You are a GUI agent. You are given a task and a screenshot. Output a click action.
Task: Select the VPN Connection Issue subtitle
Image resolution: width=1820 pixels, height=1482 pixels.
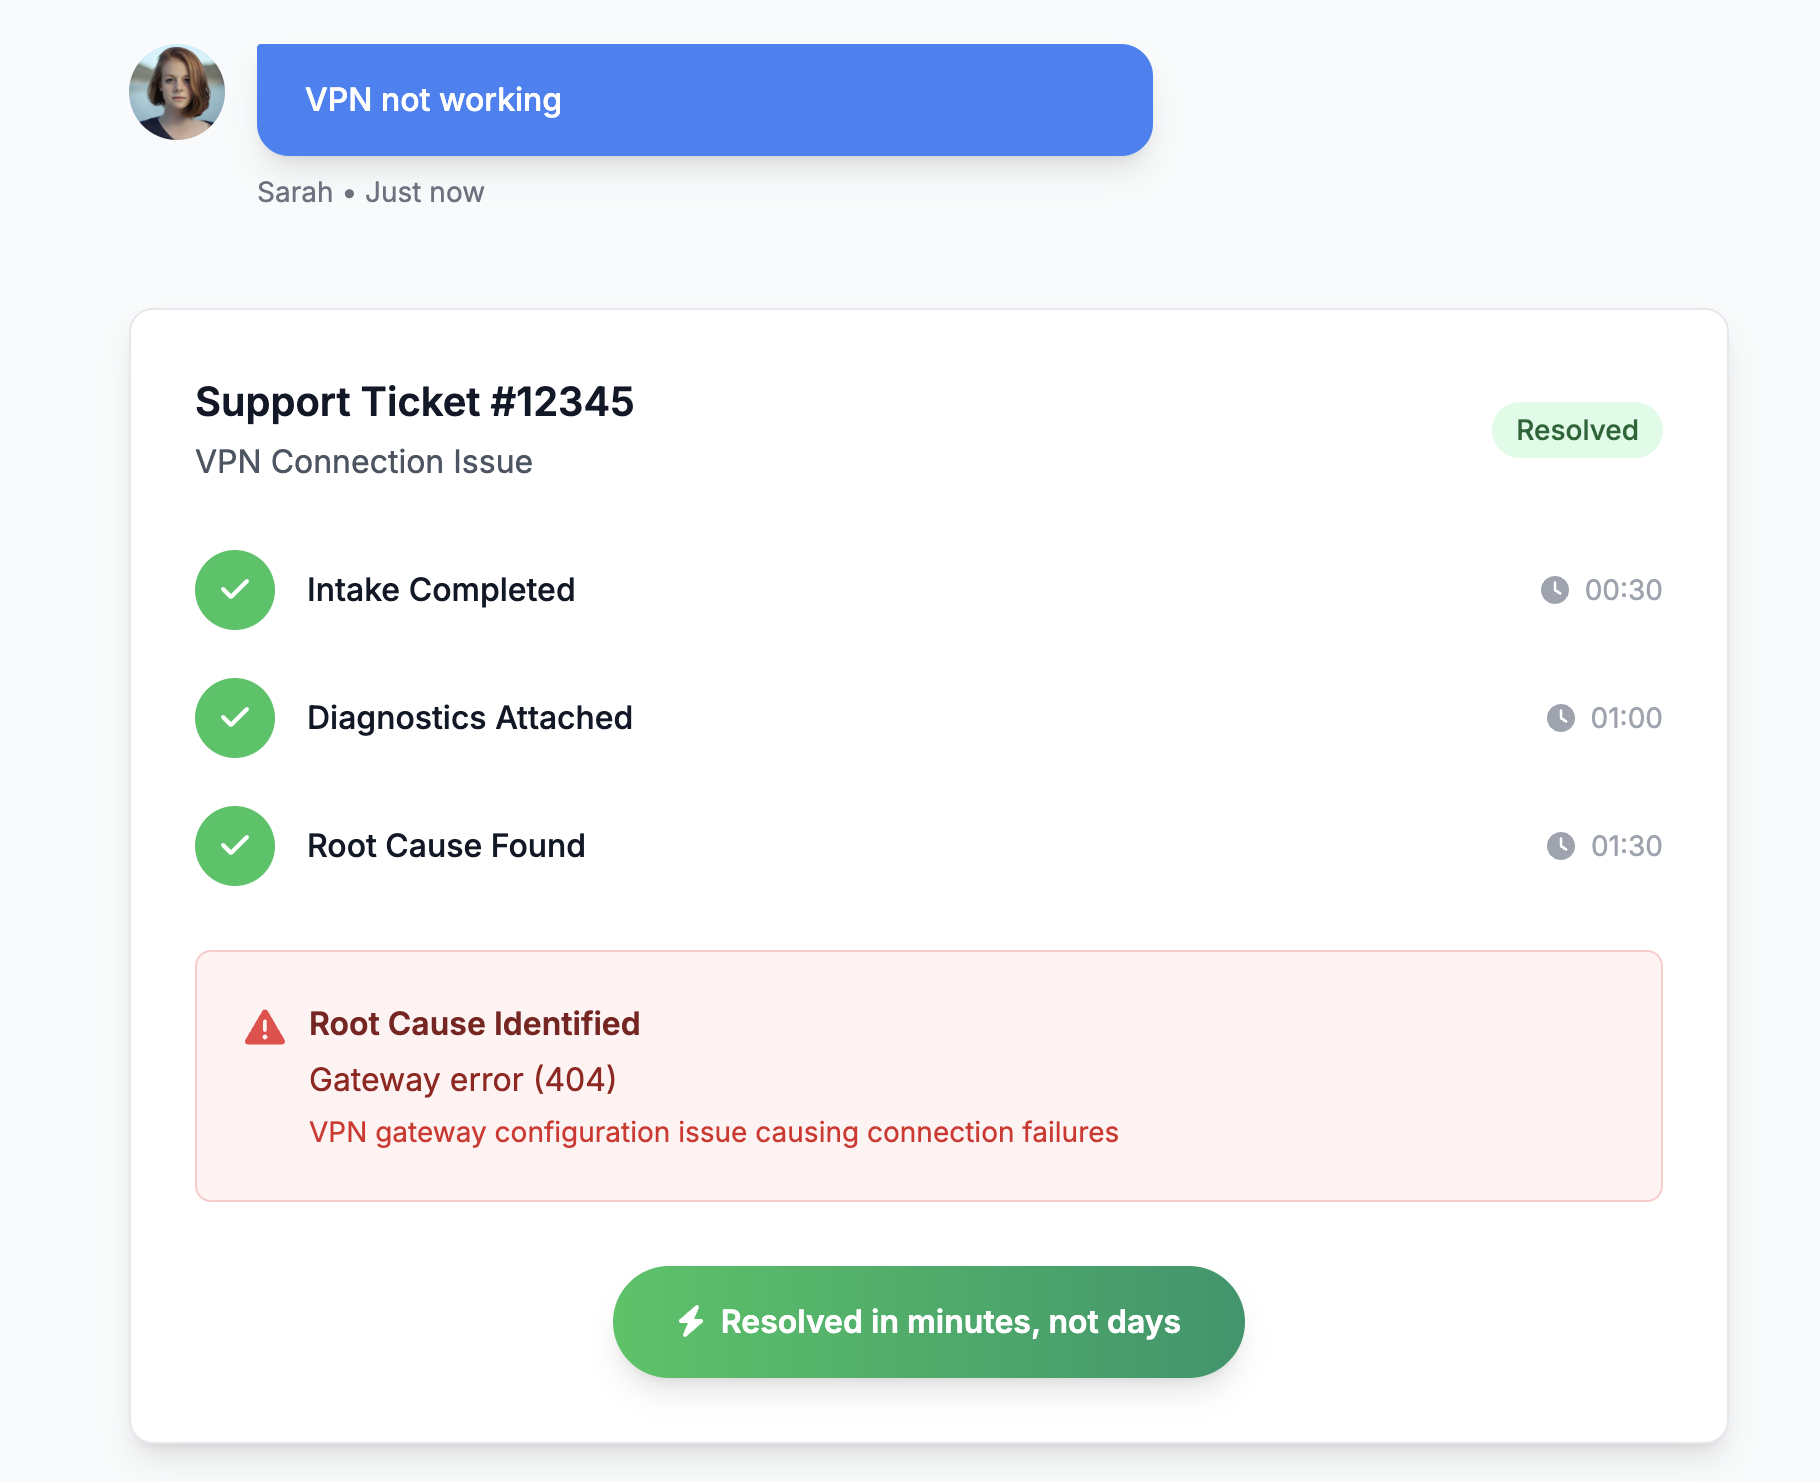coord(363,461)
